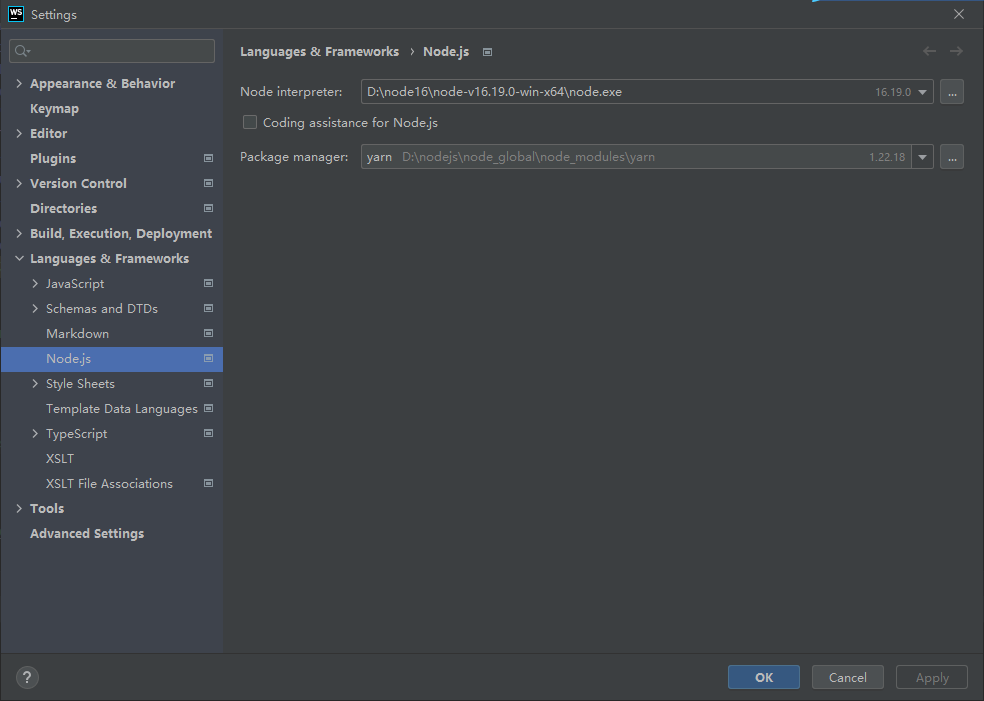Image resolution: width=984 pixels, height=701 pixels.
Task: Click the icon beside Markdown in sidebar
Action: pos(207,333)
